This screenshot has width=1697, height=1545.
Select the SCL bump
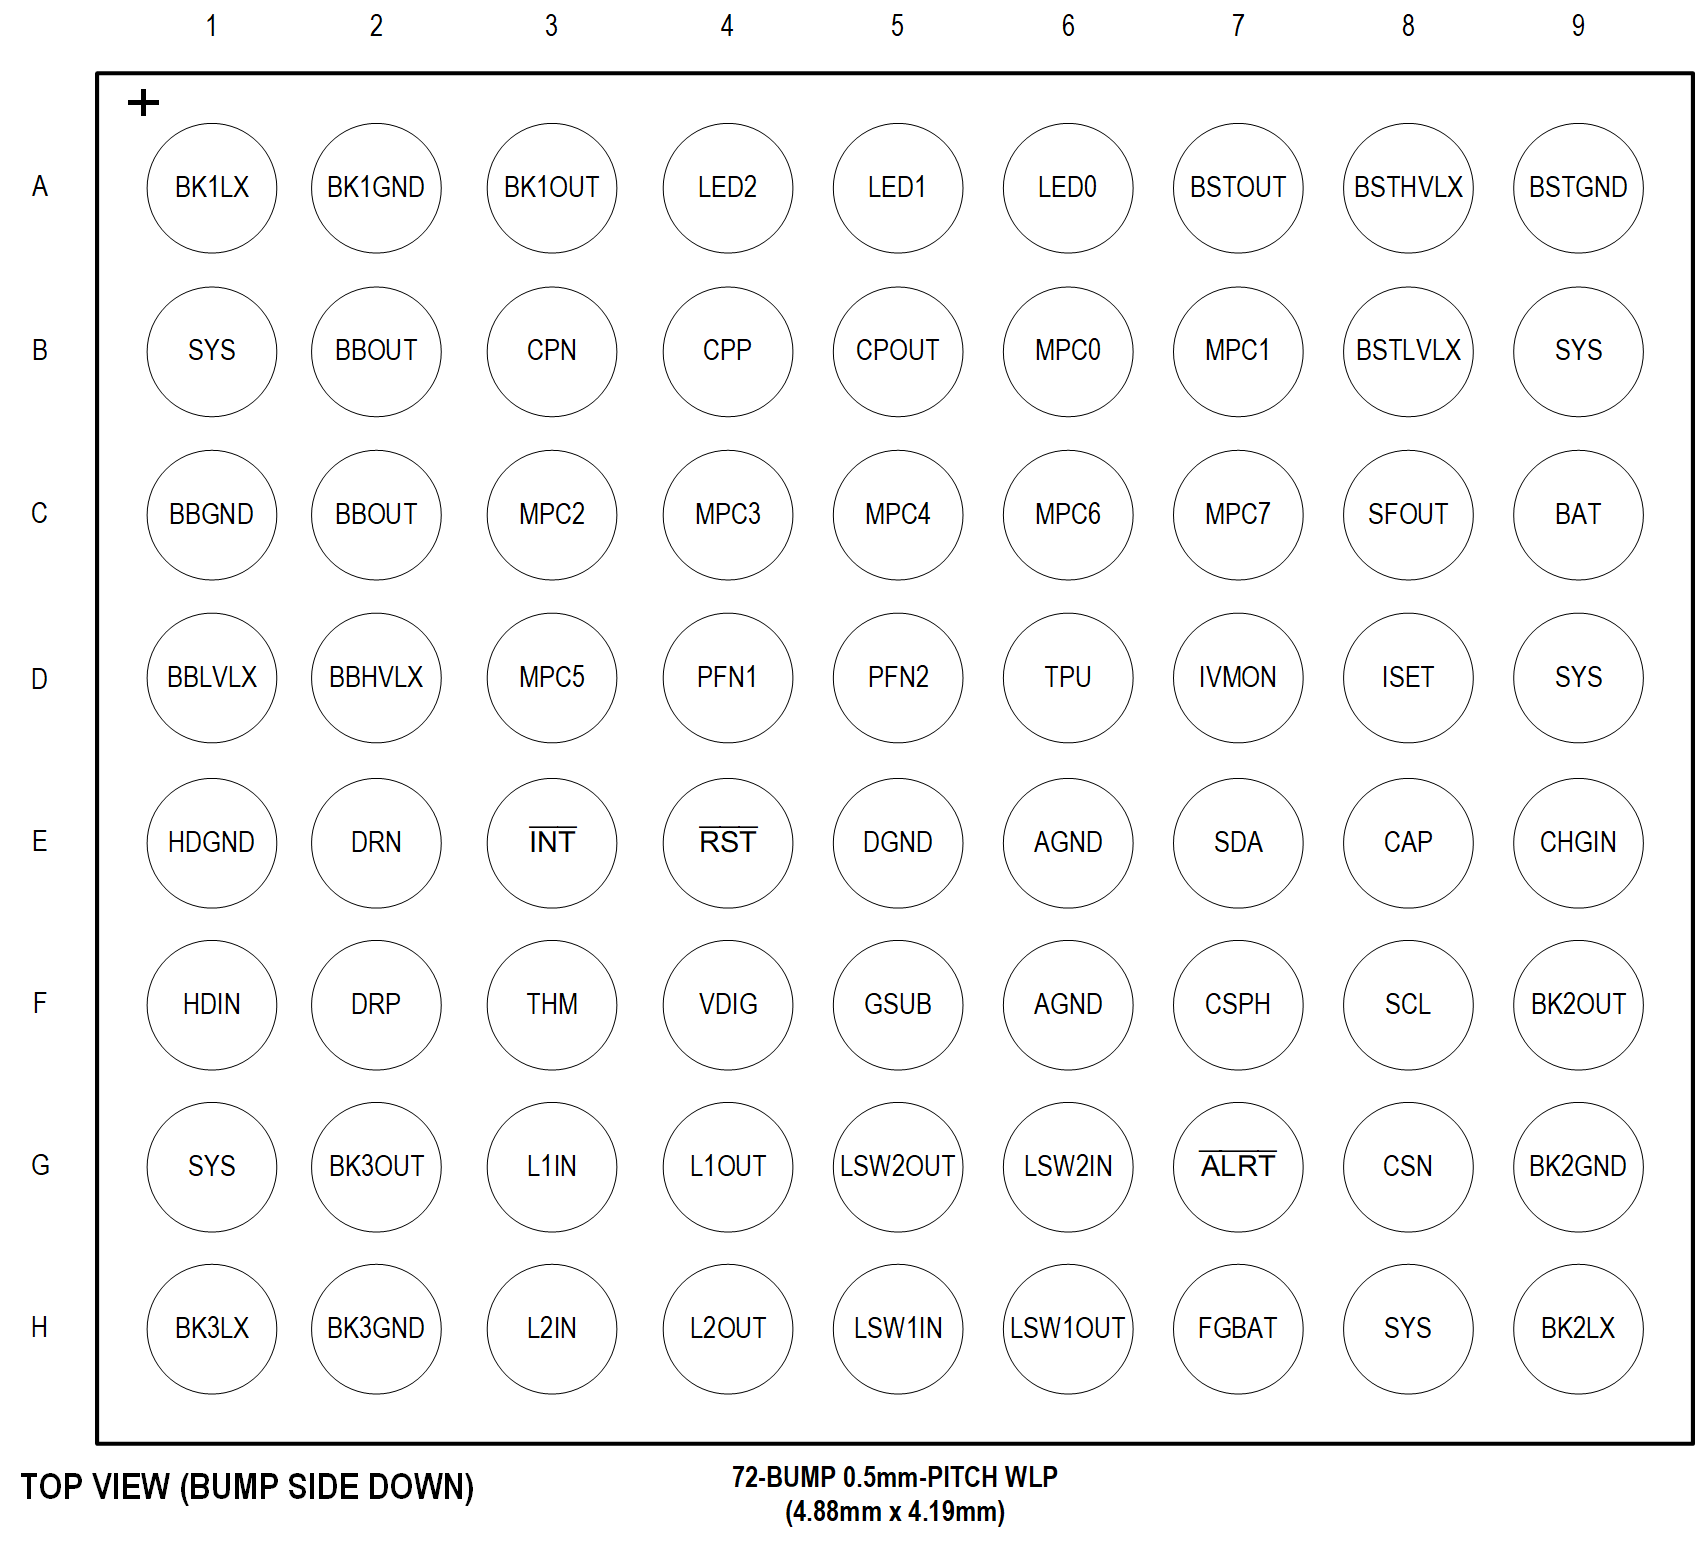tap(1407, 1005)
